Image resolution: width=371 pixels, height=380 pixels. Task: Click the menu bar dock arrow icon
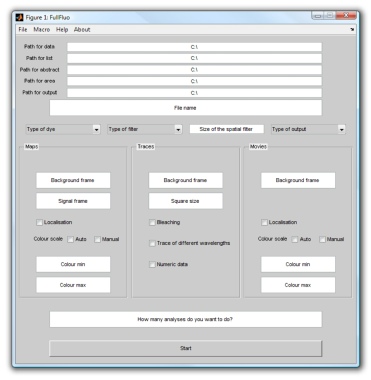(352, 30)
